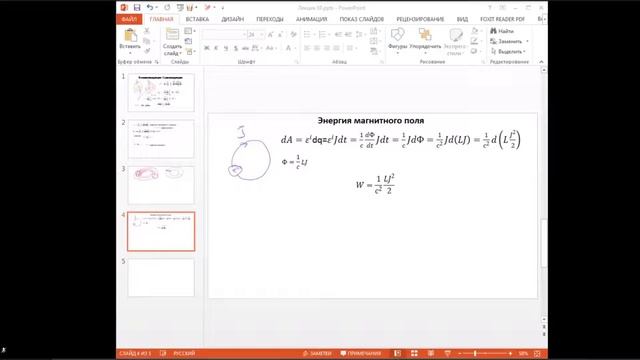640x360 pixels.
Task: Switch to the АНИМАЦИЯ tab
Action: click(311, 19)
